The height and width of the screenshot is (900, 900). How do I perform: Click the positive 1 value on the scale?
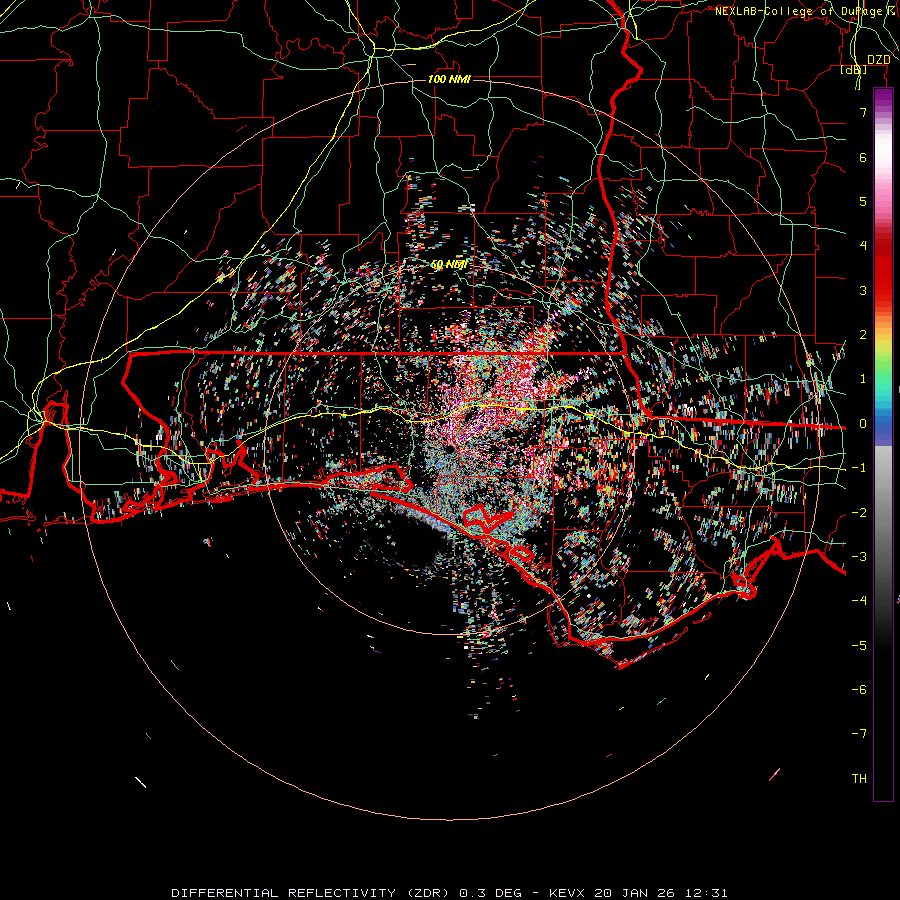(x=863, y=379)
